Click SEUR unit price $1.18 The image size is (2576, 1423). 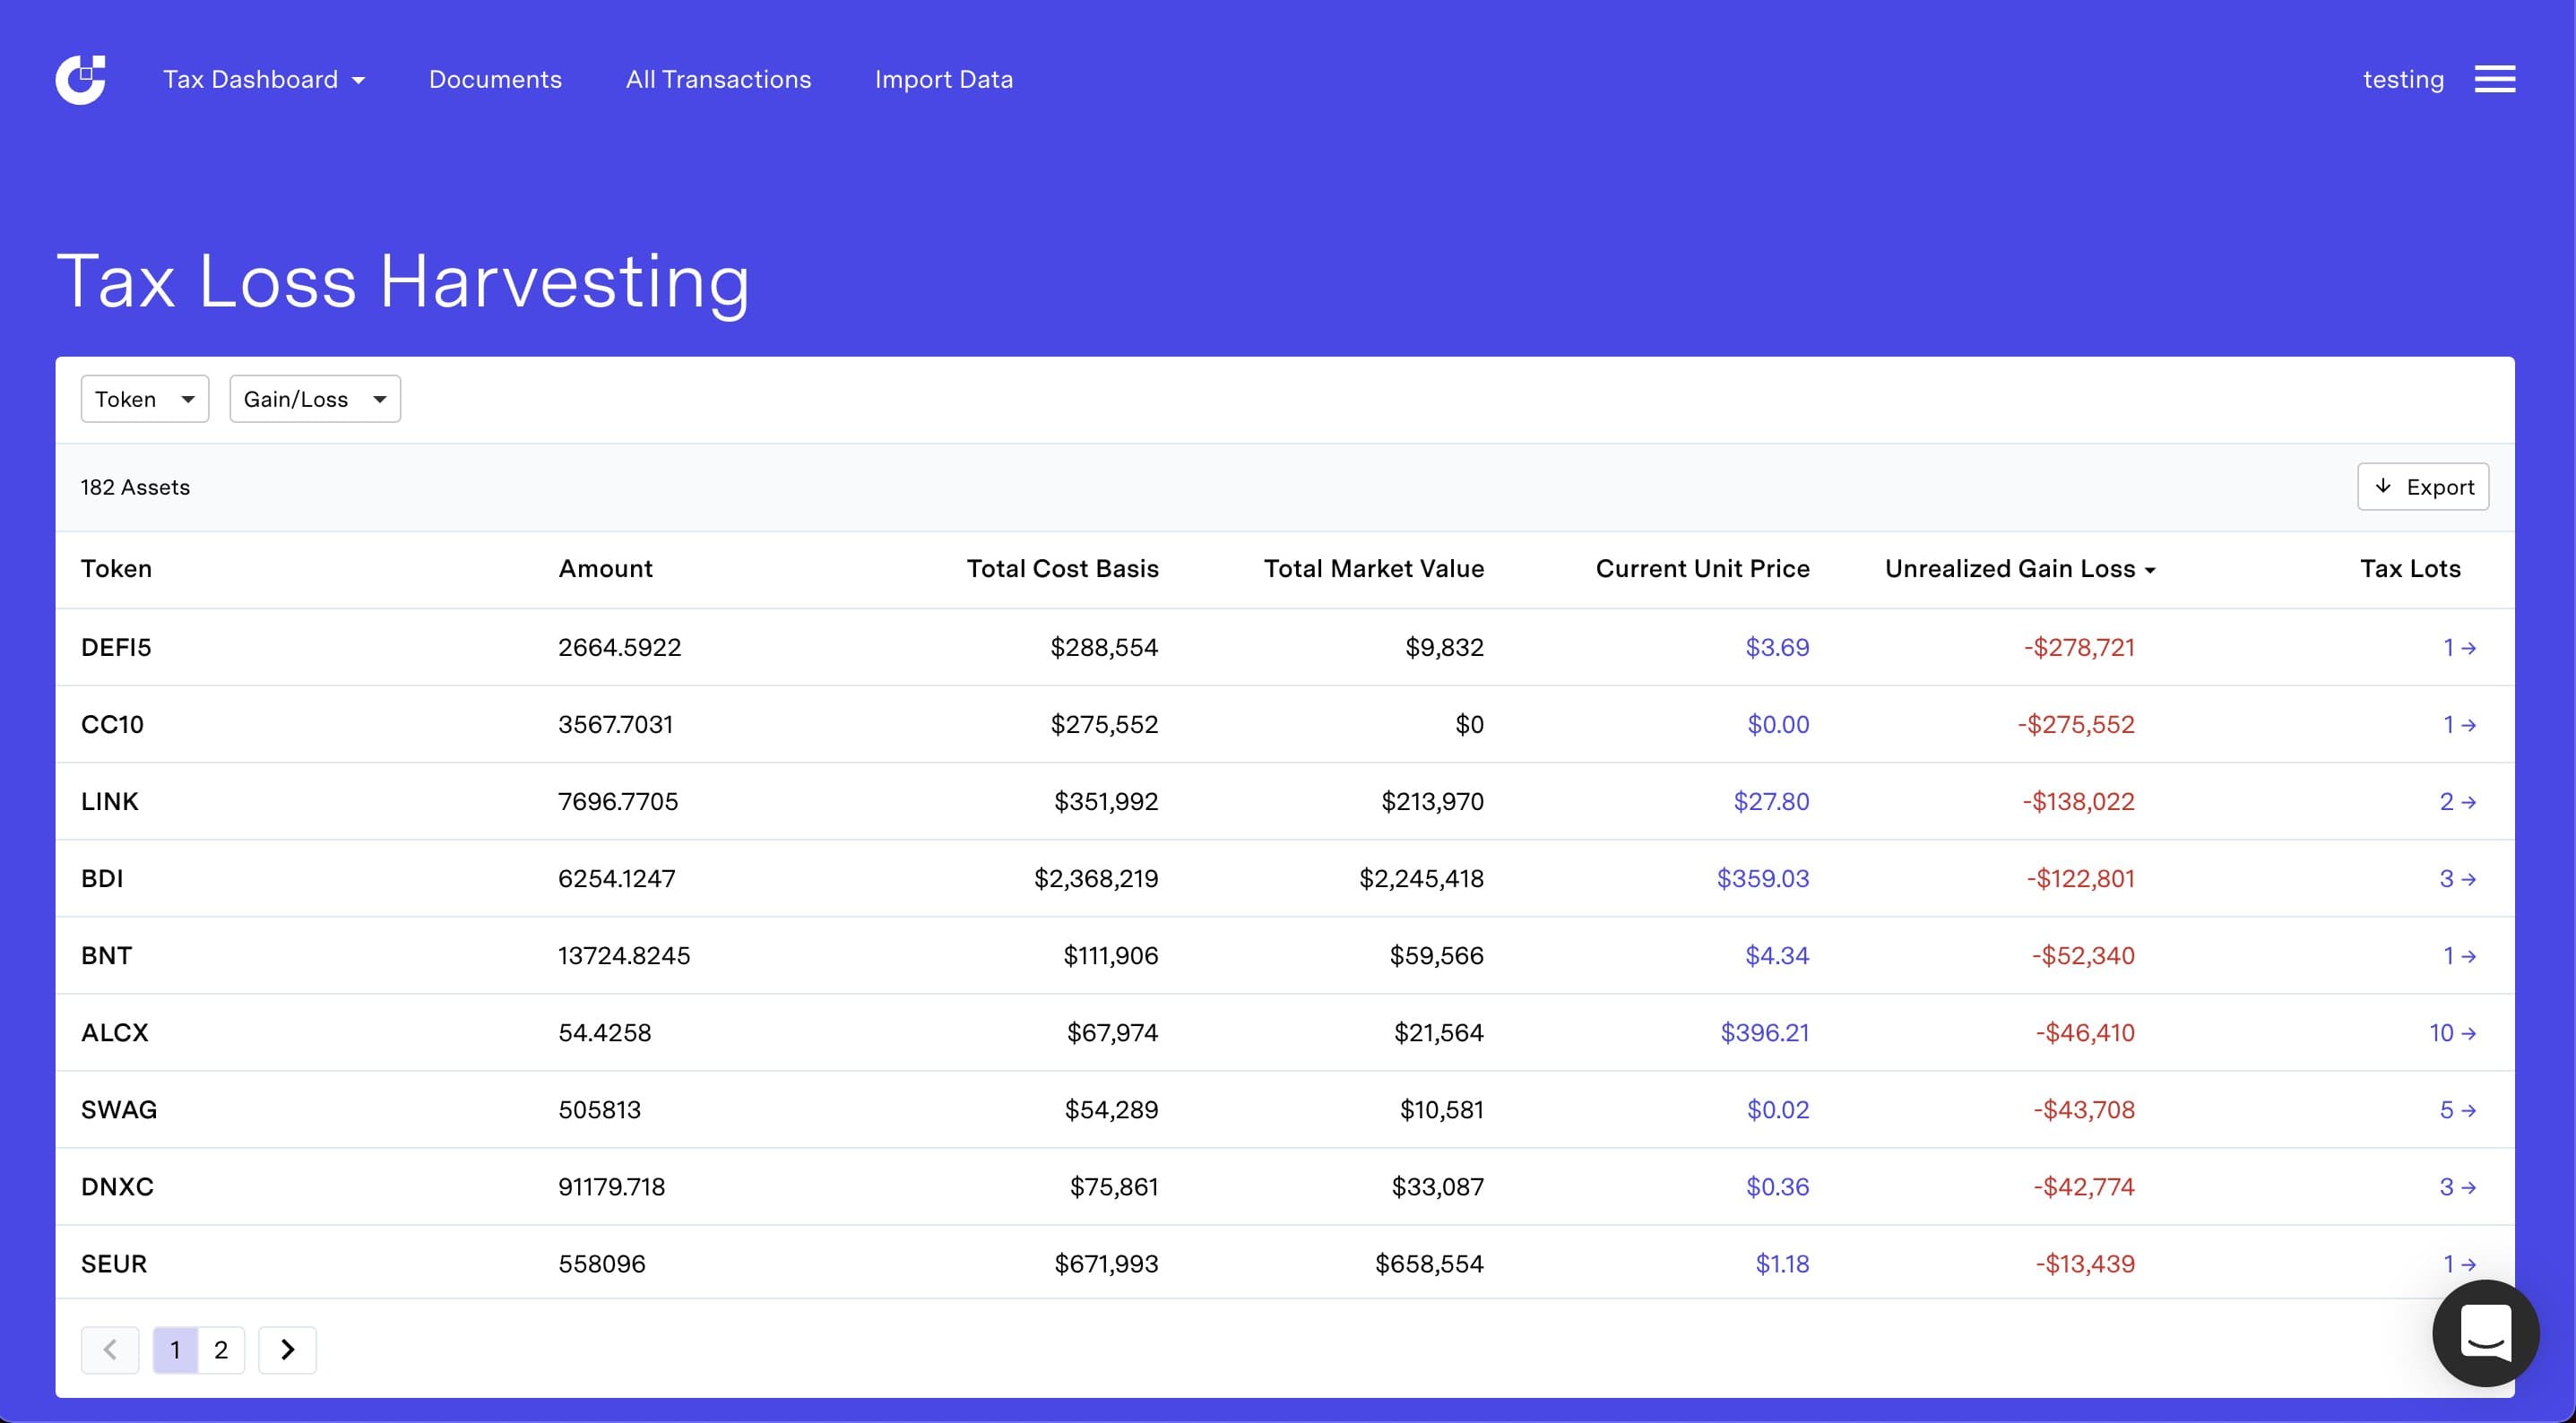pos(1782,1263)
